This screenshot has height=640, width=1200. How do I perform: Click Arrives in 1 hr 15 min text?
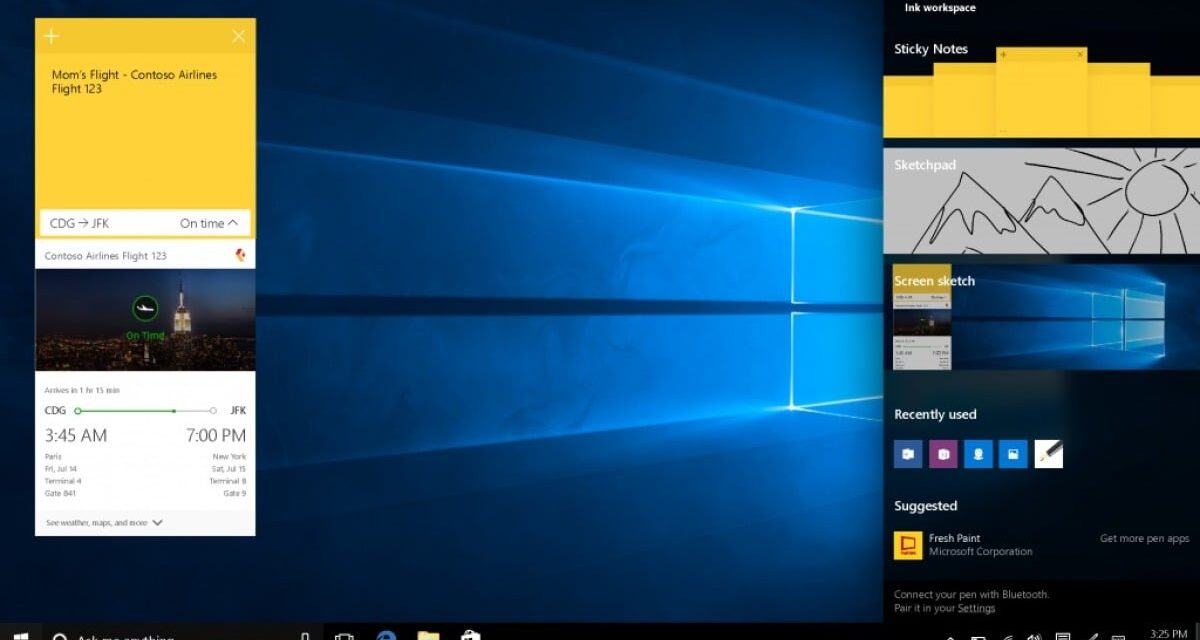pos(82,390)
